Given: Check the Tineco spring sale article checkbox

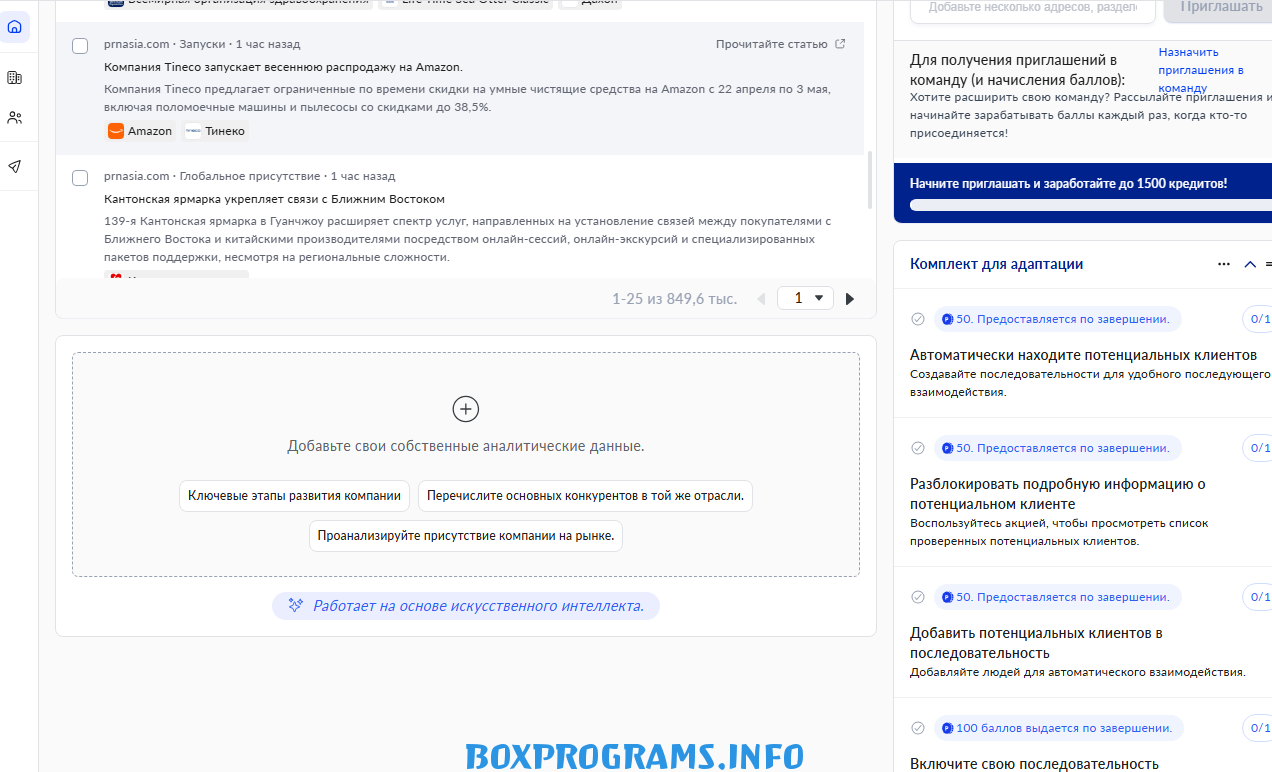Looking at the screenshot, I should tap(80, 46).
